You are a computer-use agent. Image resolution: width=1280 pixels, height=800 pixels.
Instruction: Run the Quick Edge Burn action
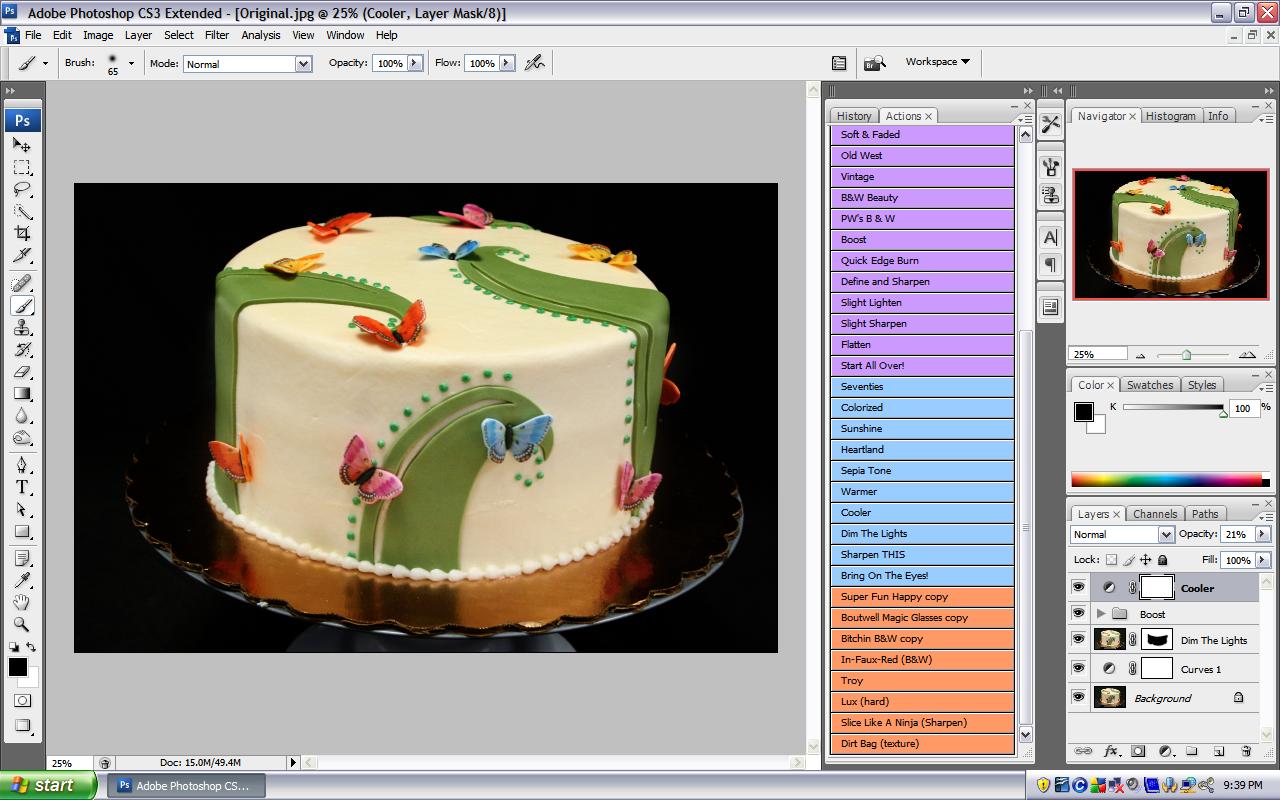click(922, 260)
